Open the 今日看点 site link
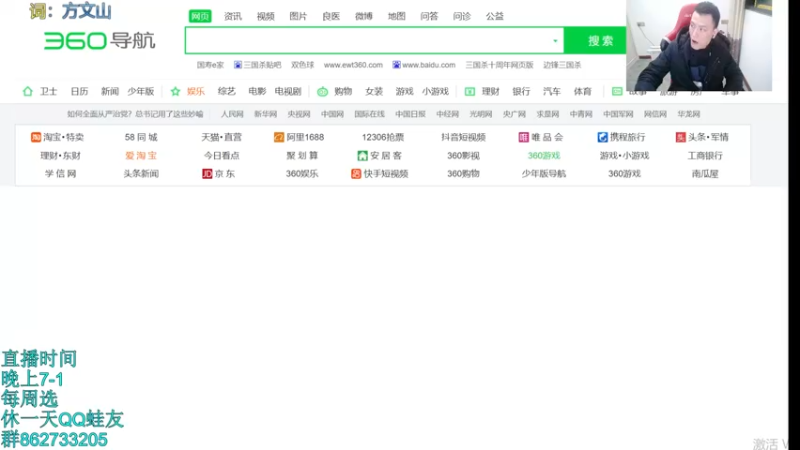 click(x=221, y=156)
